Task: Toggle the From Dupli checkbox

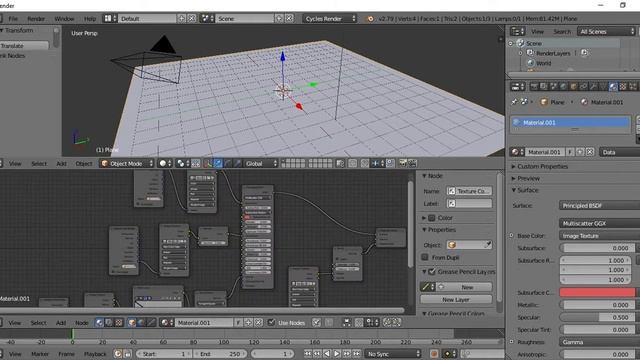Action: click(x=425, y=257)
